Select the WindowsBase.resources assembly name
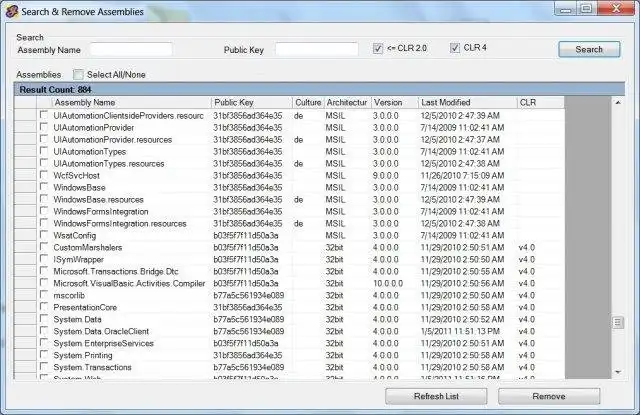This screenshot has height=415, width=640. click(x=98, y=200)
